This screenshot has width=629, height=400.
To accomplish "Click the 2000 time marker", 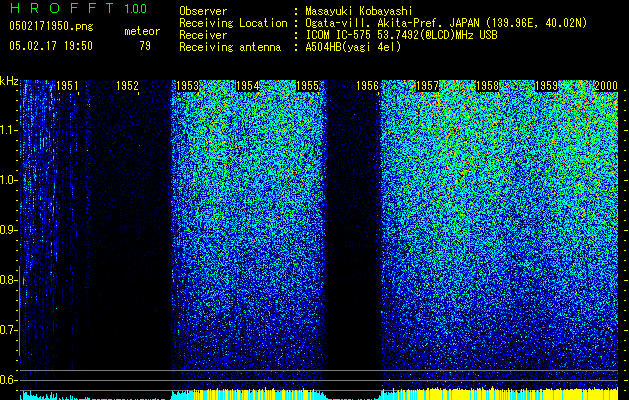I will [606, 86].
